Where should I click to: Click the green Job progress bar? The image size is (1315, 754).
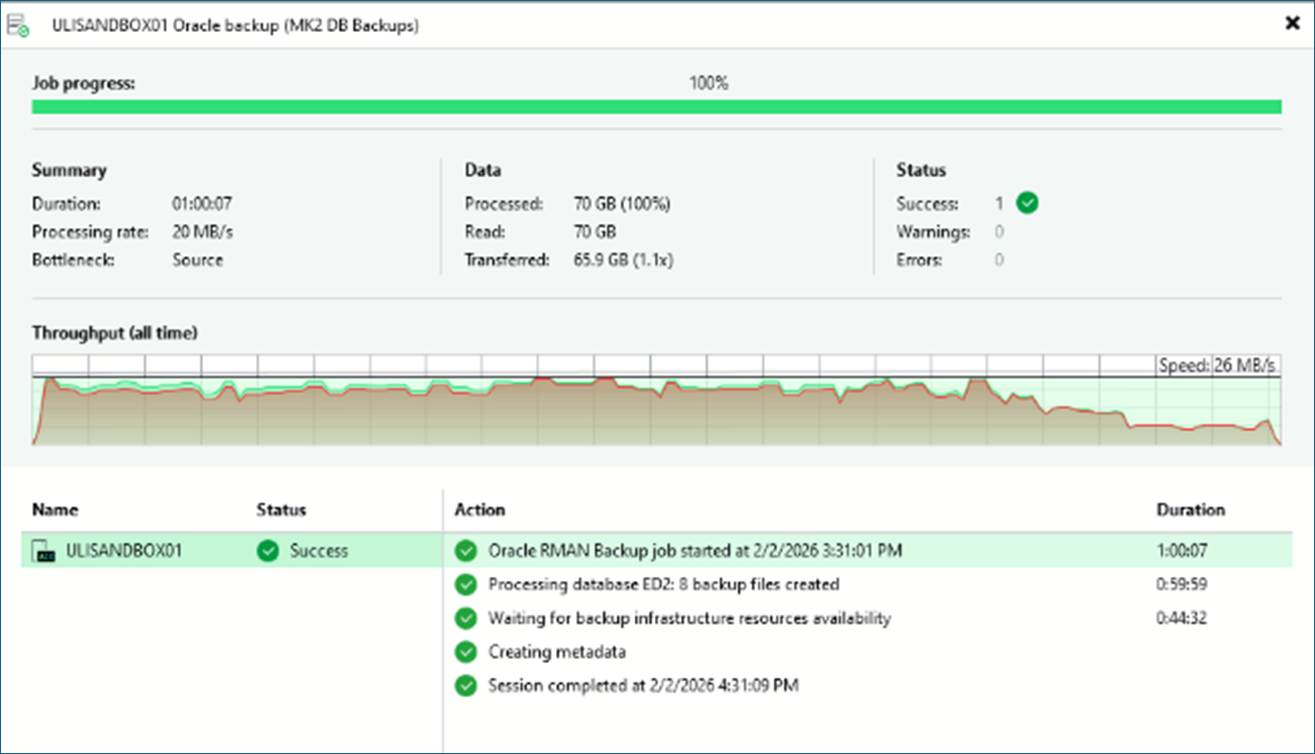click(x=656, y=107)
